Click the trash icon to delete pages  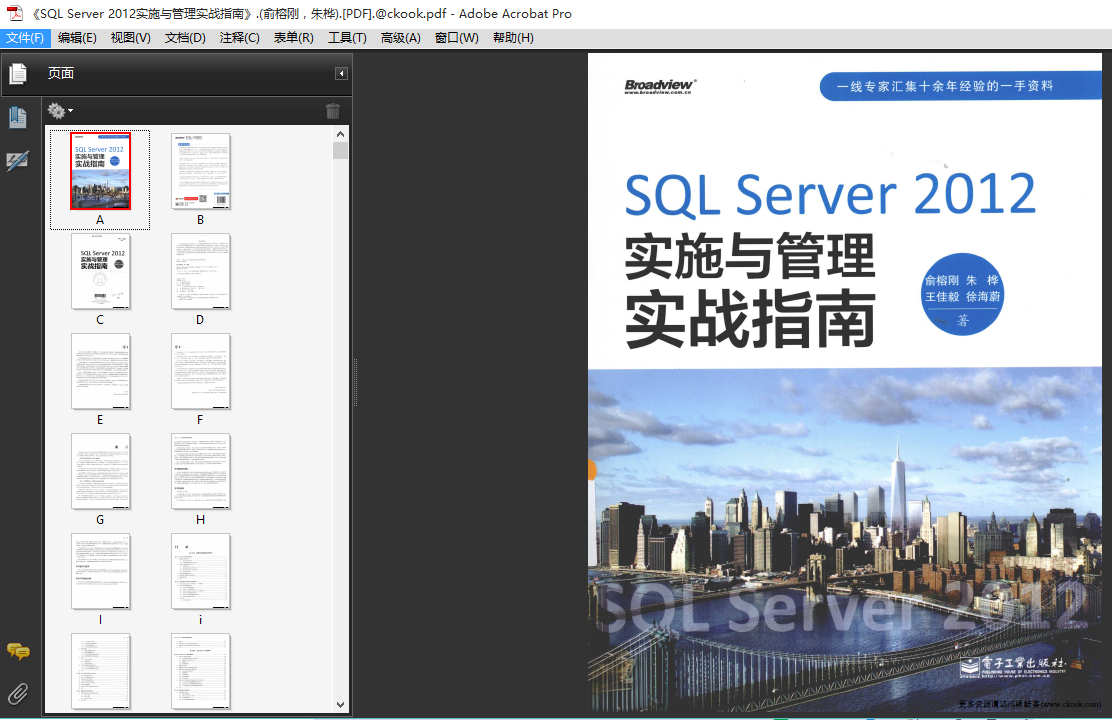[x=333, y=111]
